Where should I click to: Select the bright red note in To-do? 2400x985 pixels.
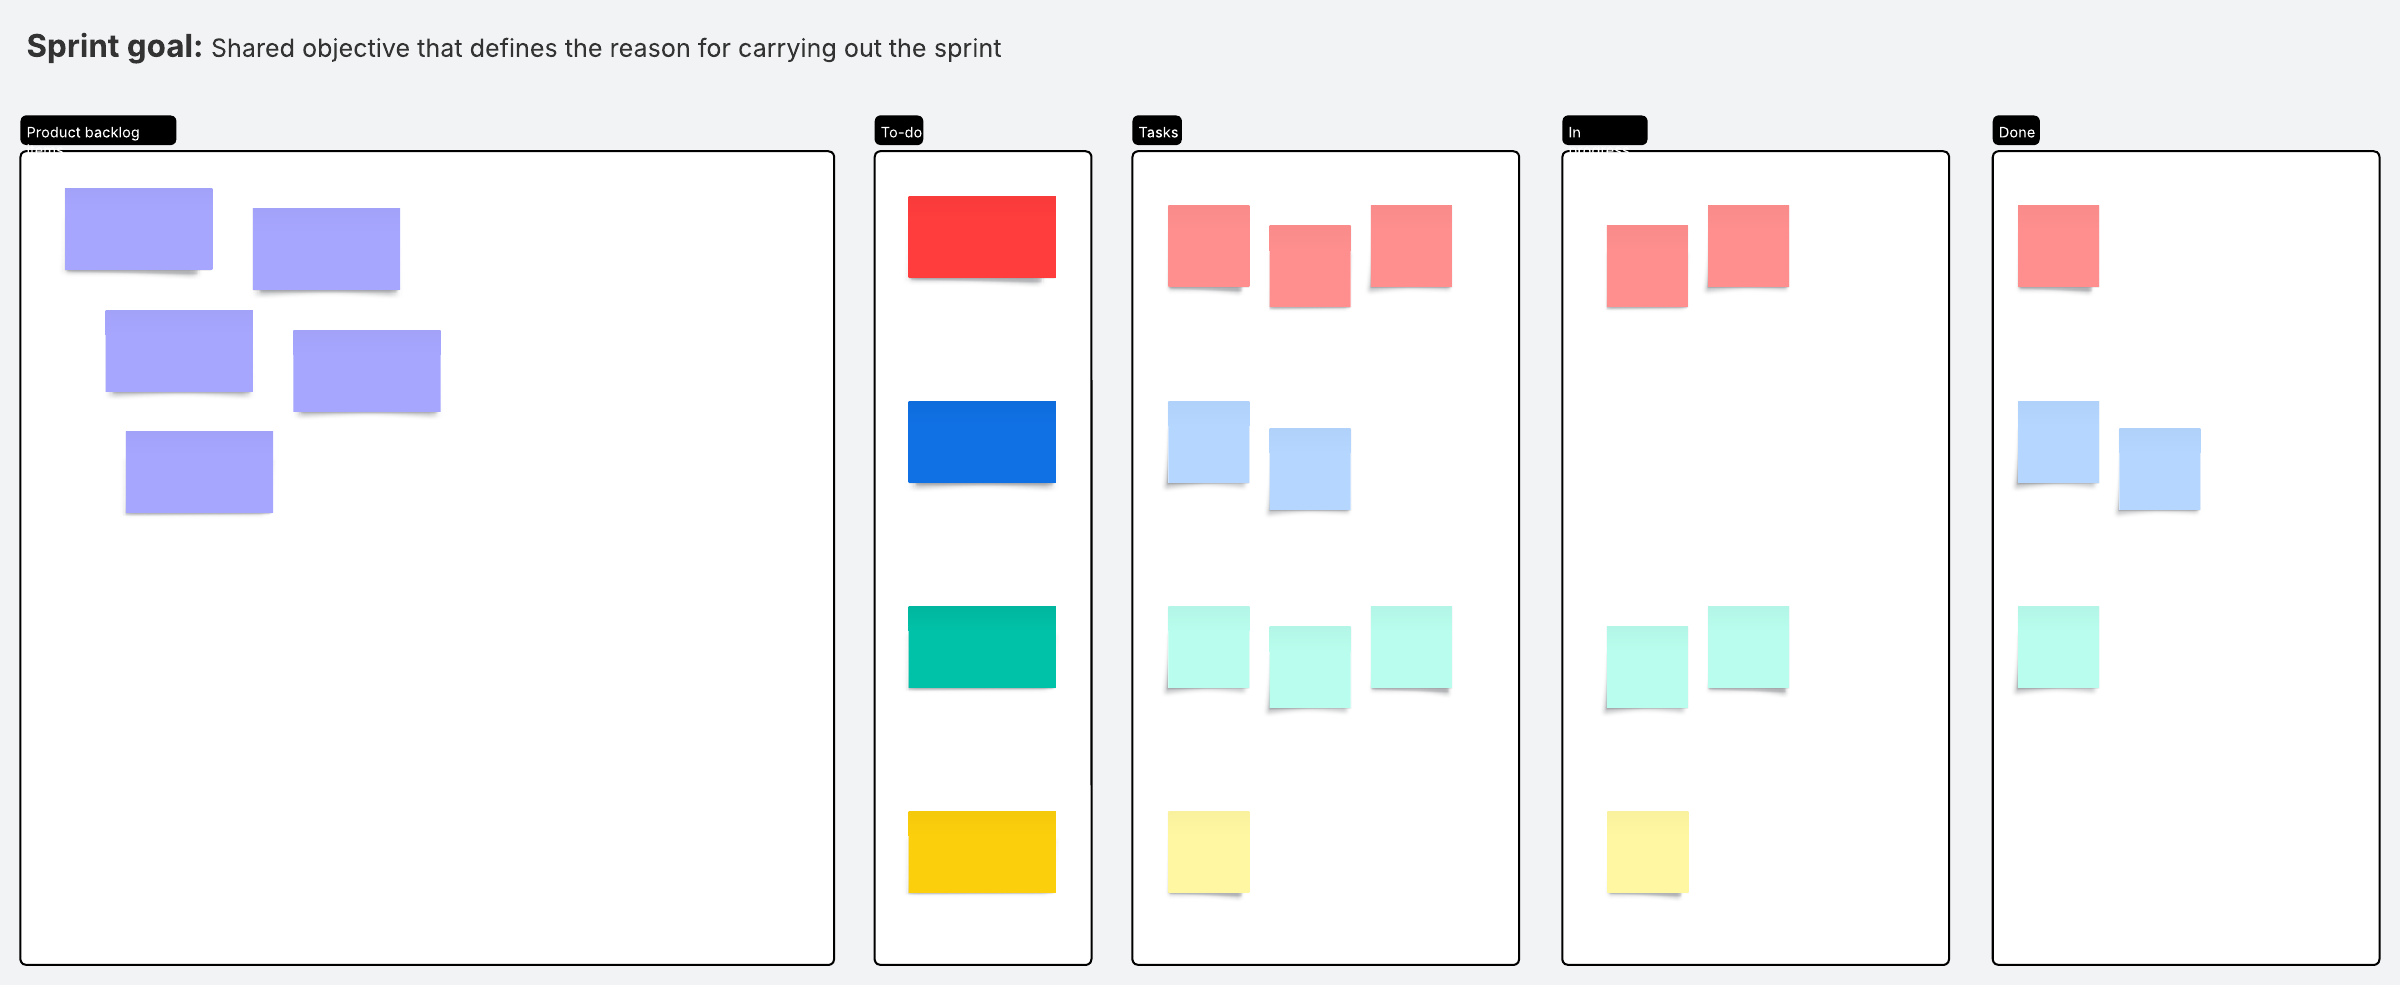coord(981,237)
